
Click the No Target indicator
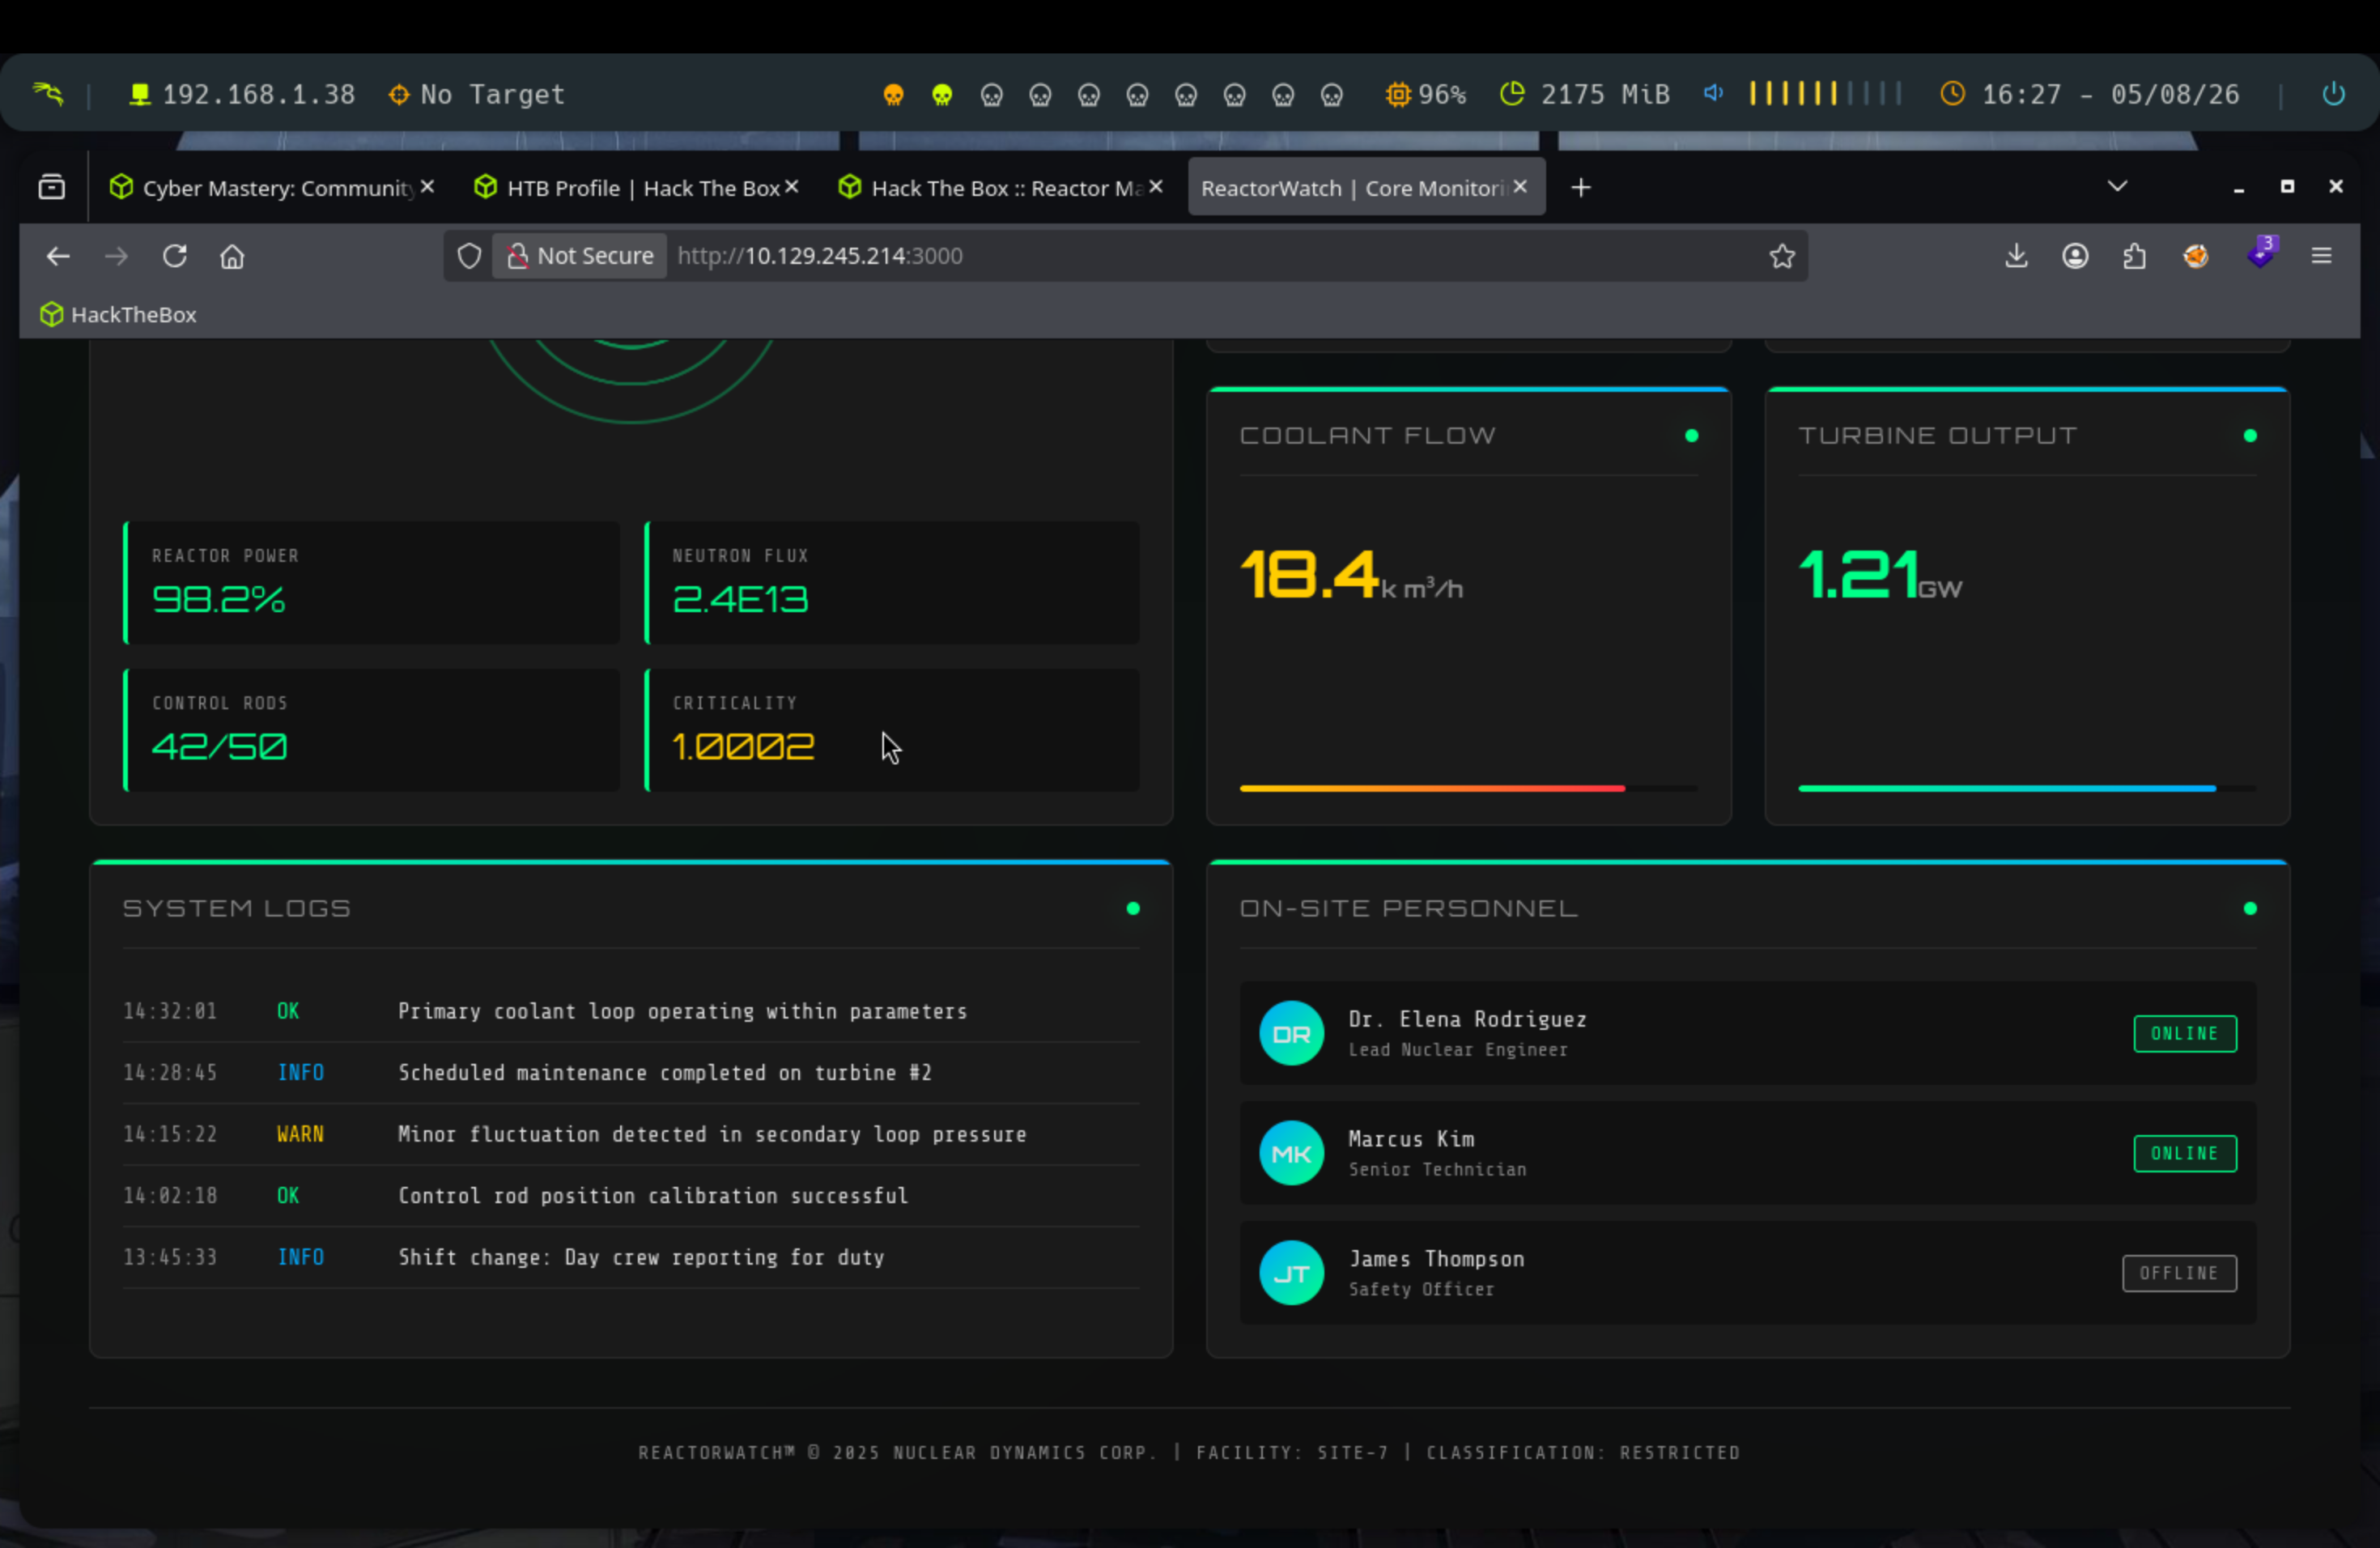click(477, 95)
